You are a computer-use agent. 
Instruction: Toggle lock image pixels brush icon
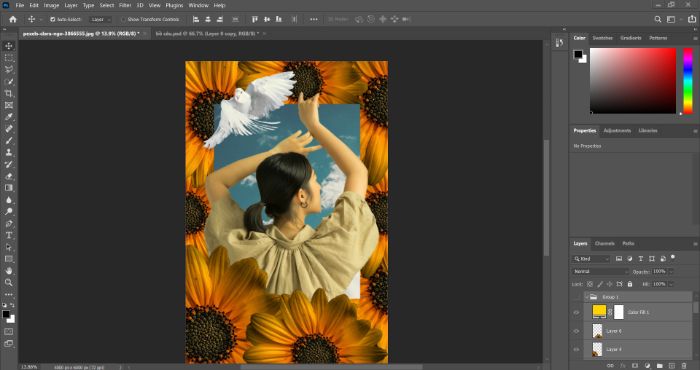point(600,284)
